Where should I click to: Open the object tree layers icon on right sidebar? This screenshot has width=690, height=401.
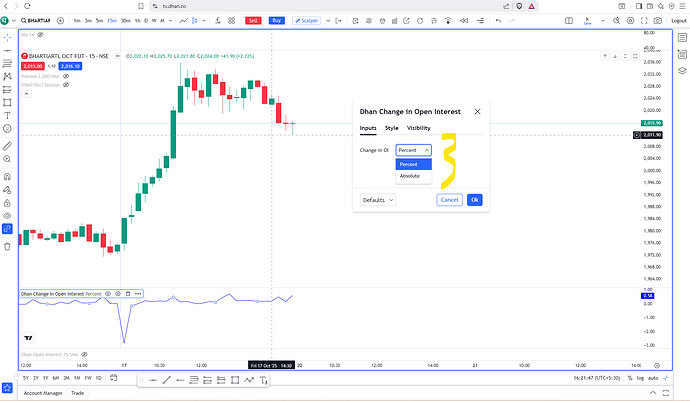coord(682,70)
